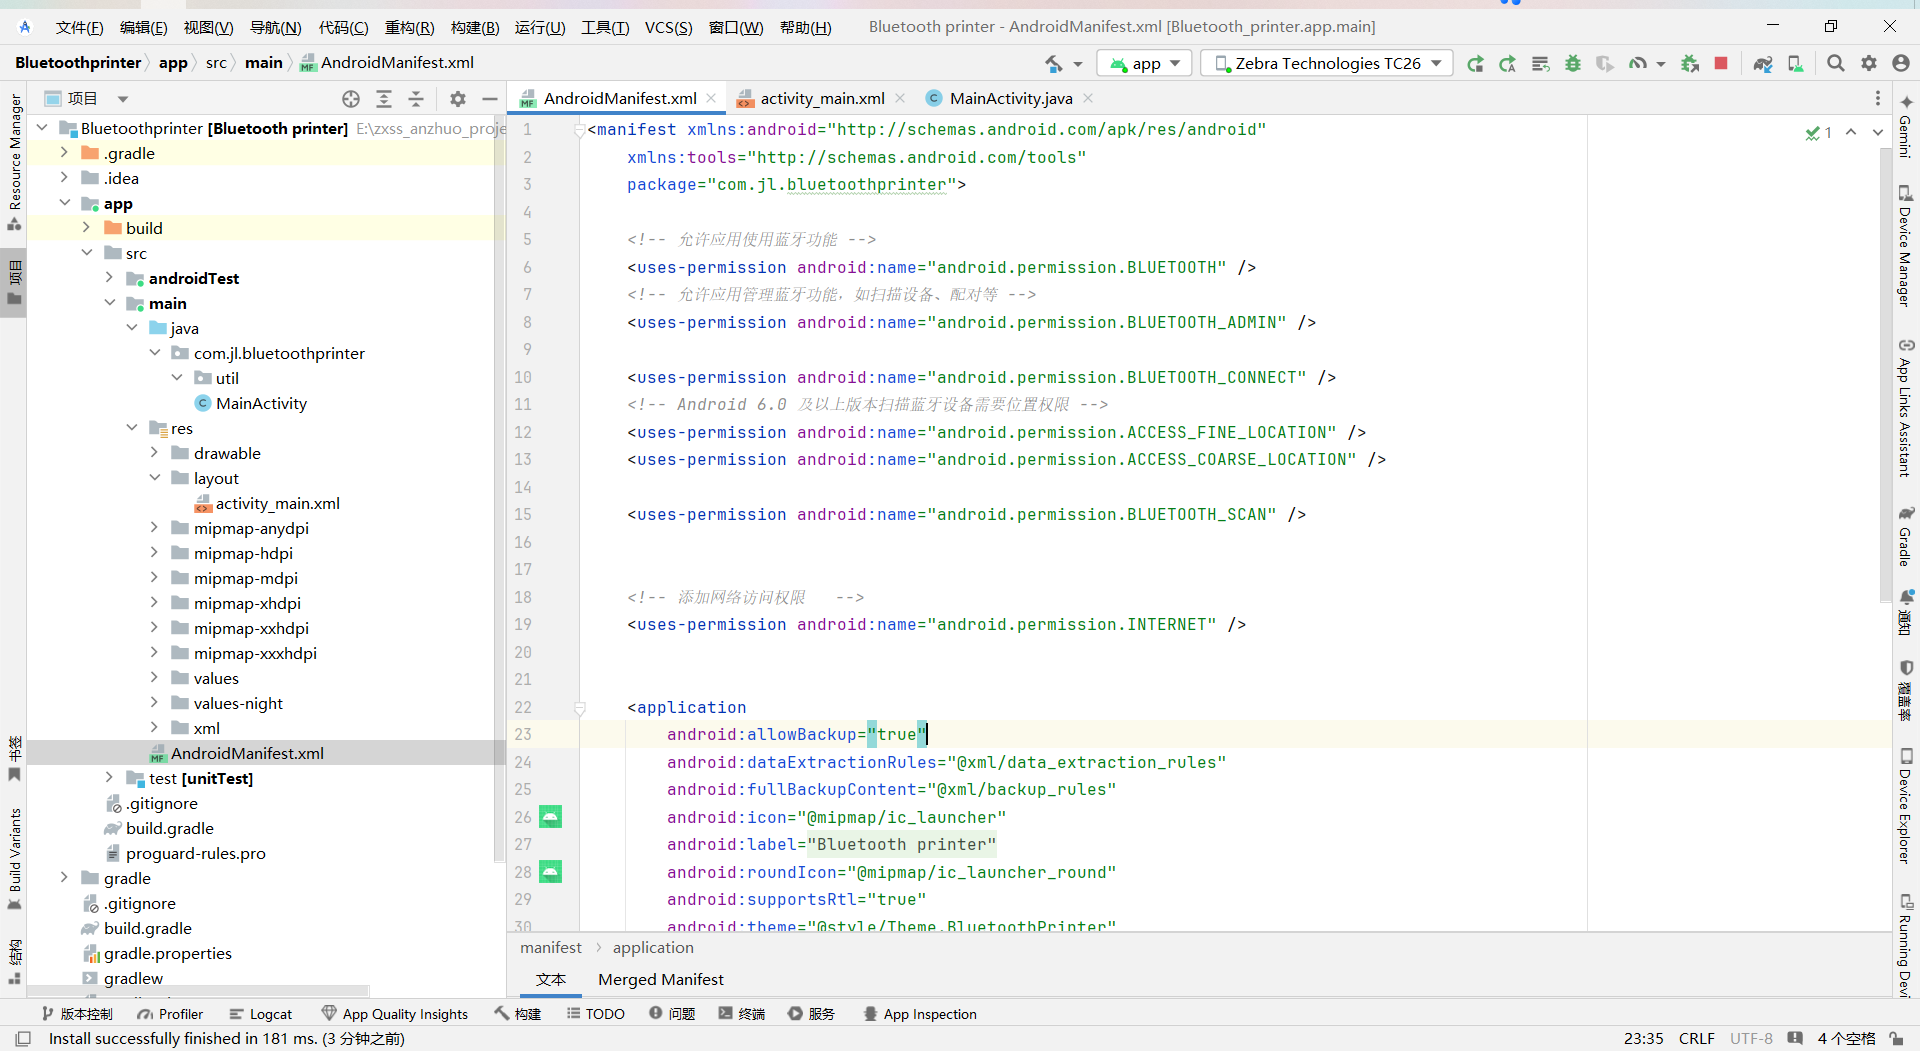Open the app run configuration dropdown

(x=1145, y=63)
